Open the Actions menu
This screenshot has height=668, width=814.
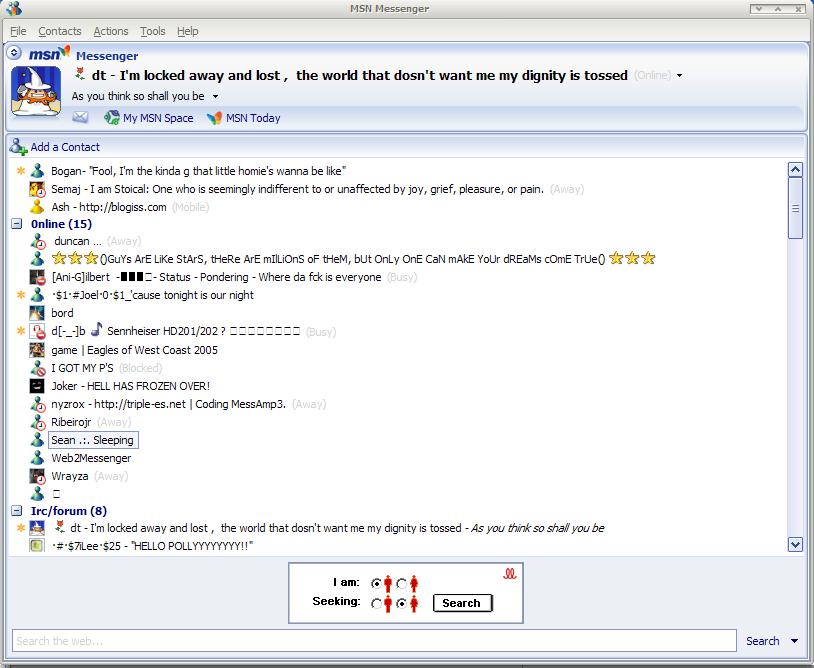(111, 31)
